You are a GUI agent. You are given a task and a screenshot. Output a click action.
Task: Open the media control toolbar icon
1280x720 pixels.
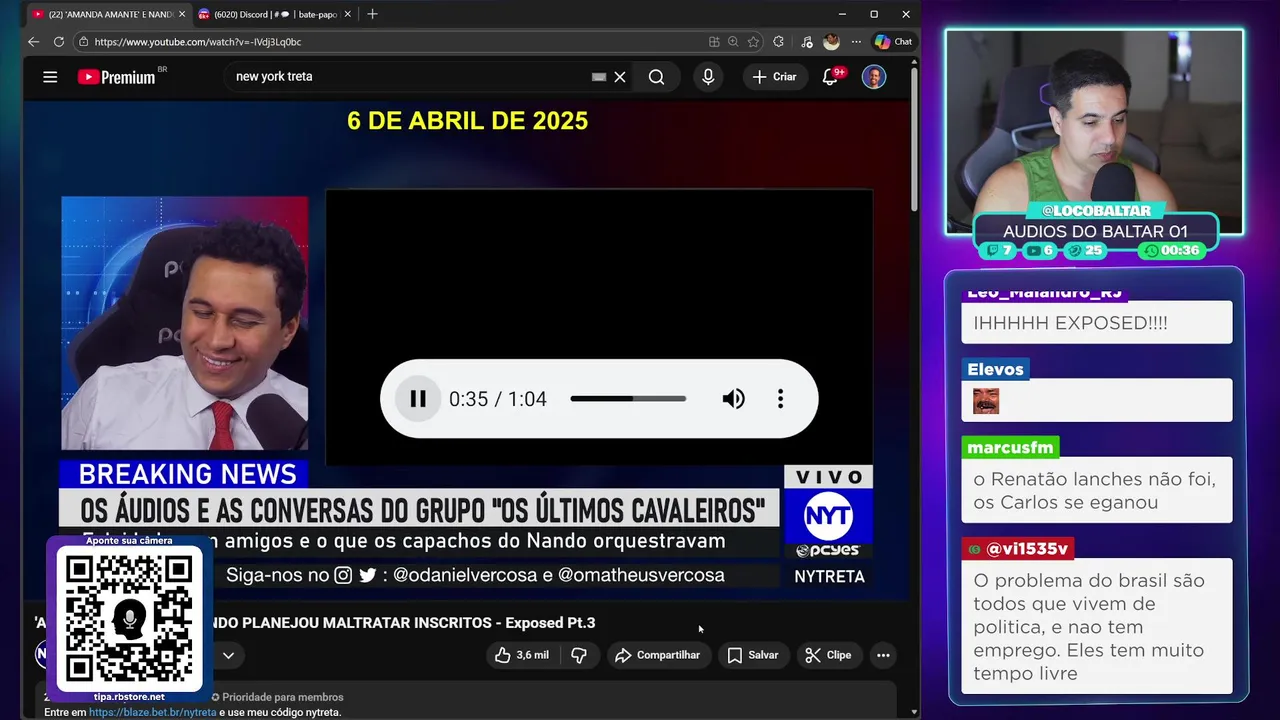click(x=807, y=42)
